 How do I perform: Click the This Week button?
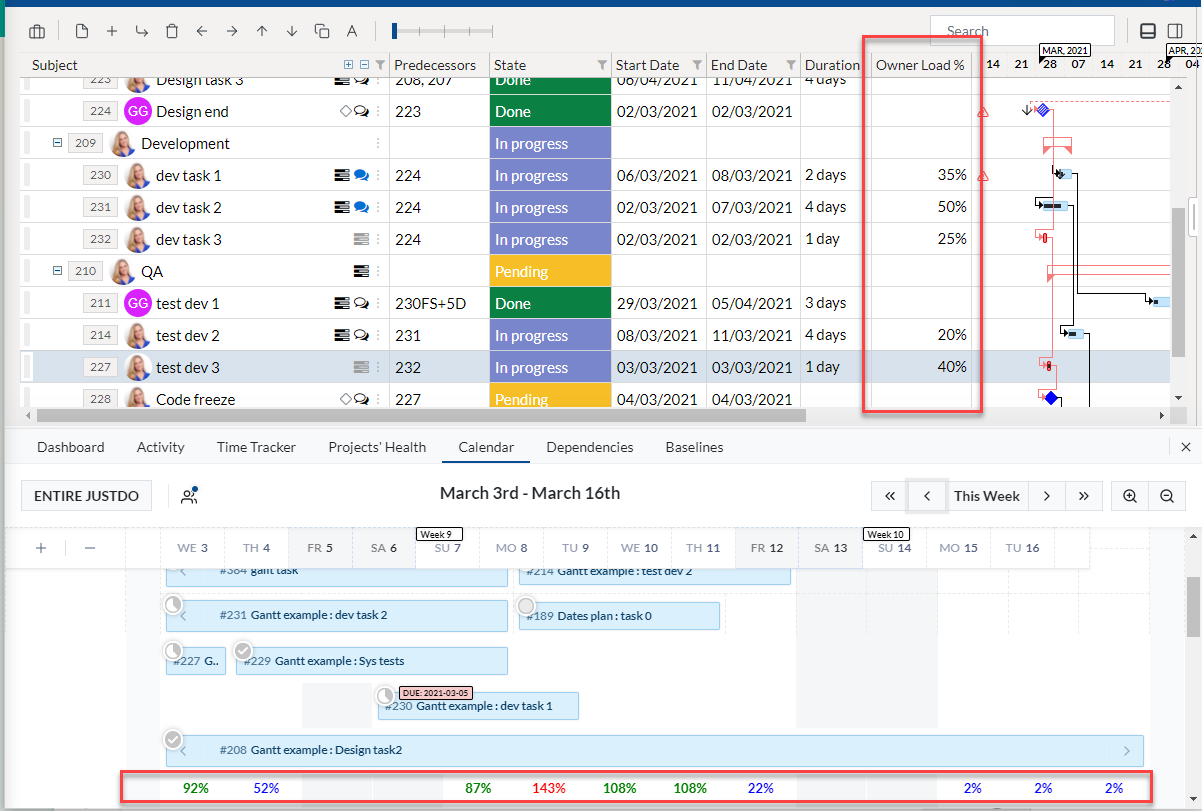click(x=987, y=495)
